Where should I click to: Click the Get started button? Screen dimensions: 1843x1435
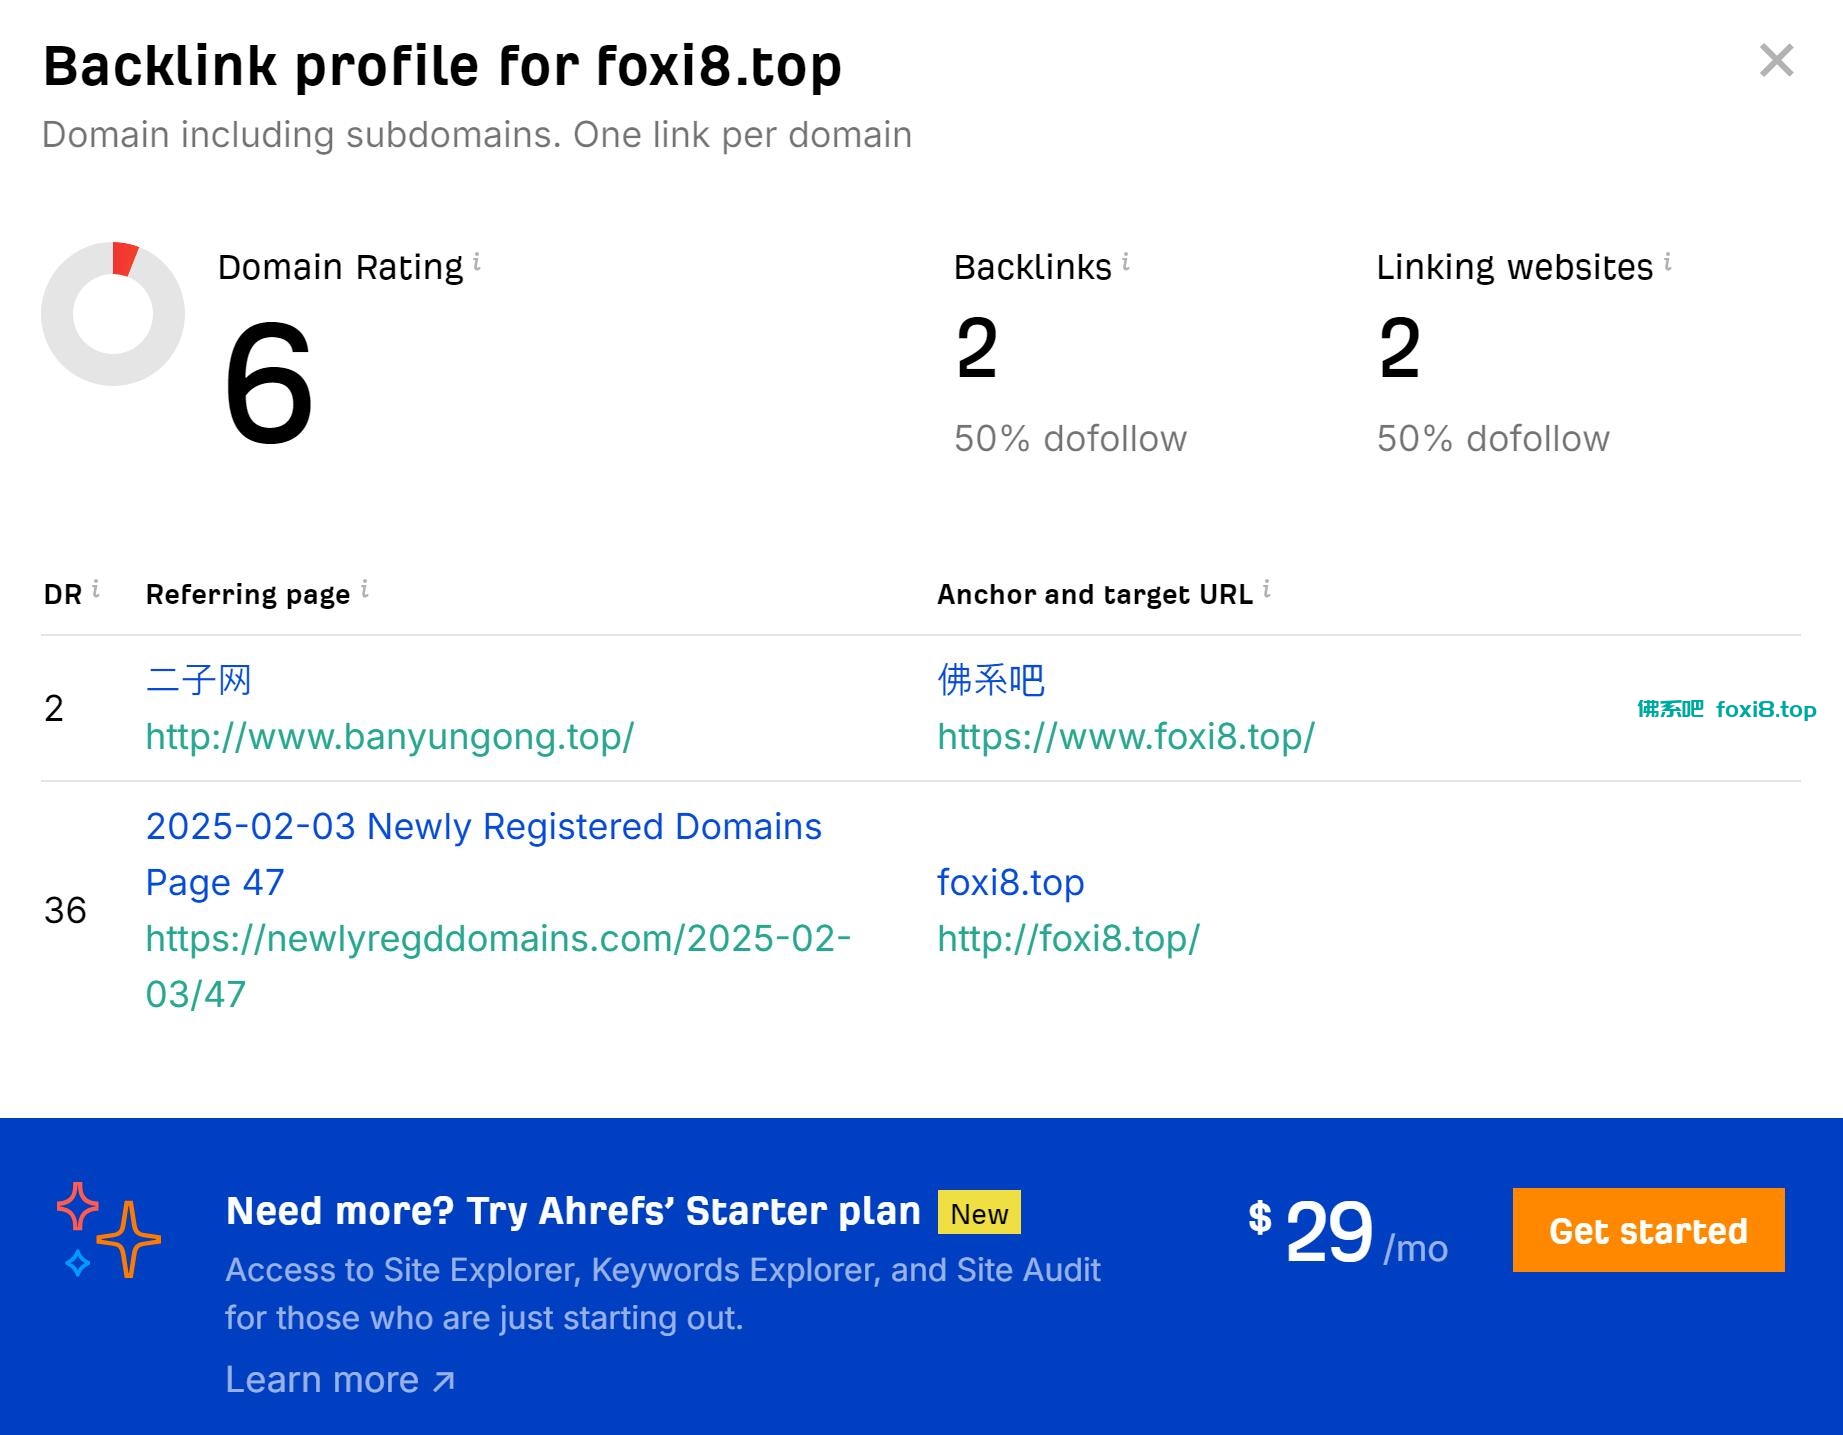click(x=1648, y=1230)
